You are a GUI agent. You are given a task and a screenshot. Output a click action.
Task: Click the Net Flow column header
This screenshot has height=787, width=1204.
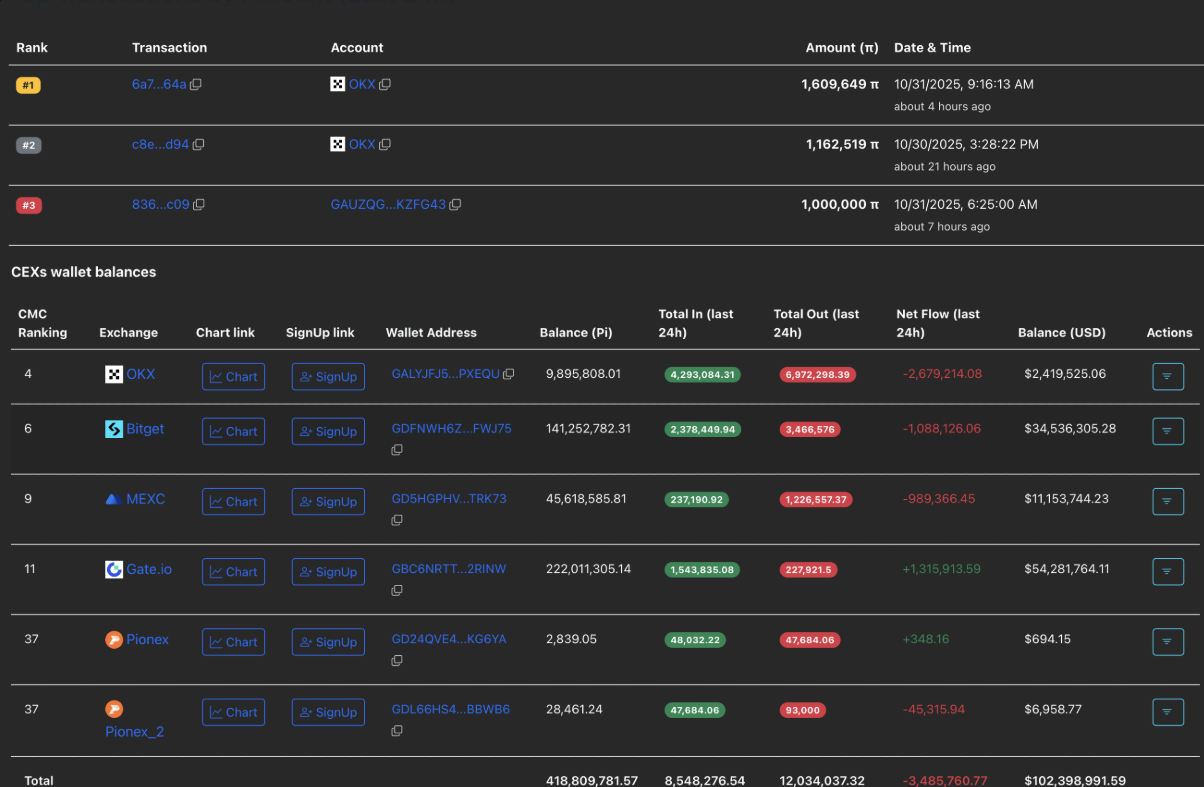pyautogui.click(x=938, y=323)
